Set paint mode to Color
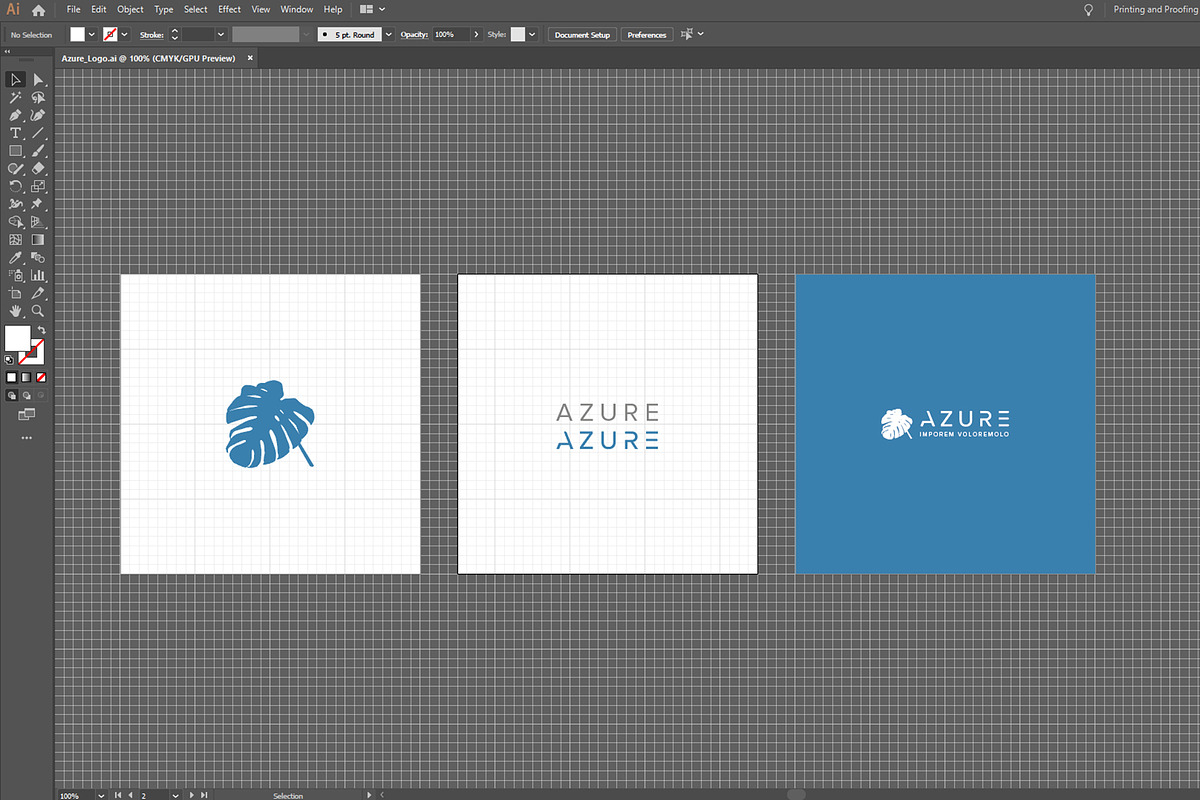This screenshot has width=1200, height=800. (x=12, y=378)
